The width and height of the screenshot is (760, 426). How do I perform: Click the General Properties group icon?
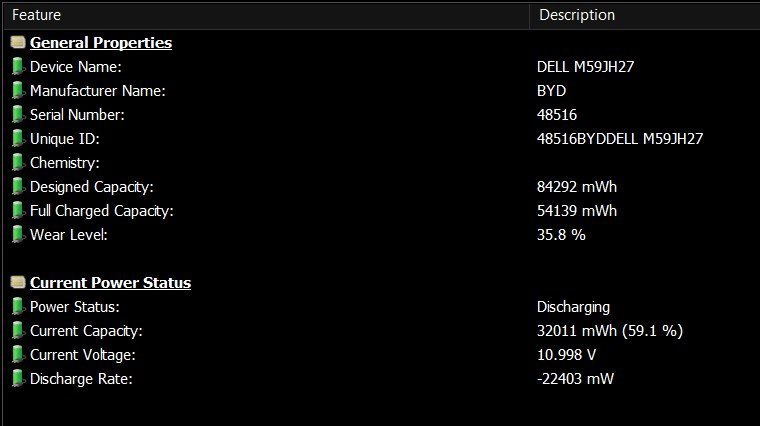(18, 43)
